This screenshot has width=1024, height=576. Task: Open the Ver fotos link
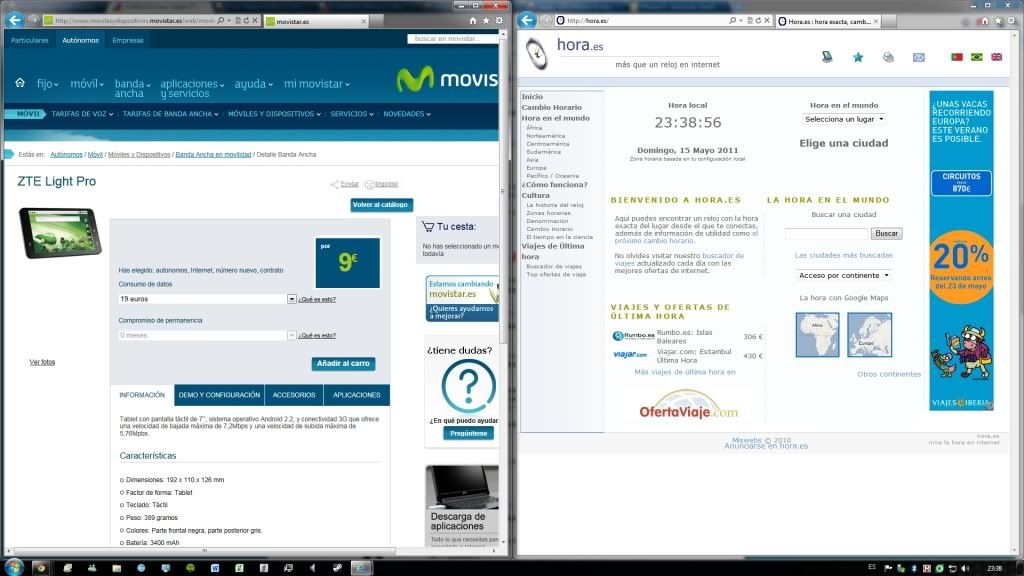(x=42, y=362)
